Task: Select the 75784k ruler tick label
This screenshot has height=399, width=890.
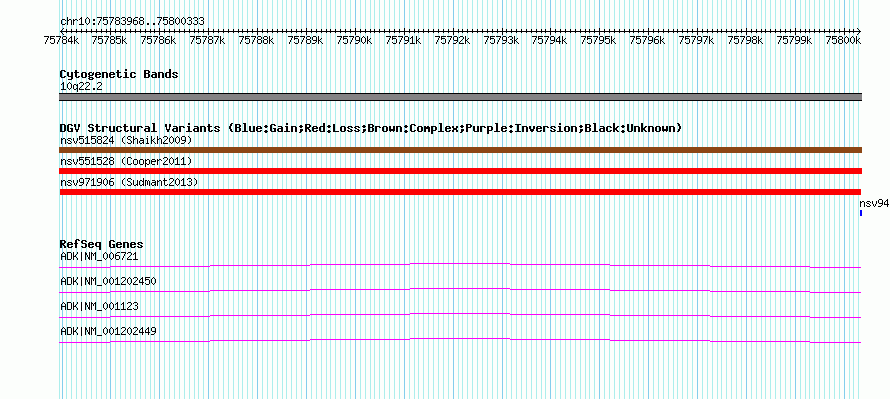Action: coord(61,40)
